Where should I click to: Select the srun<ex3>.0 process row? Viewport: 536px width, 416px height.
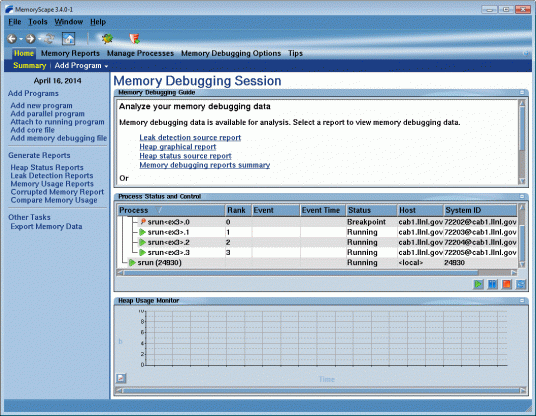318,222
